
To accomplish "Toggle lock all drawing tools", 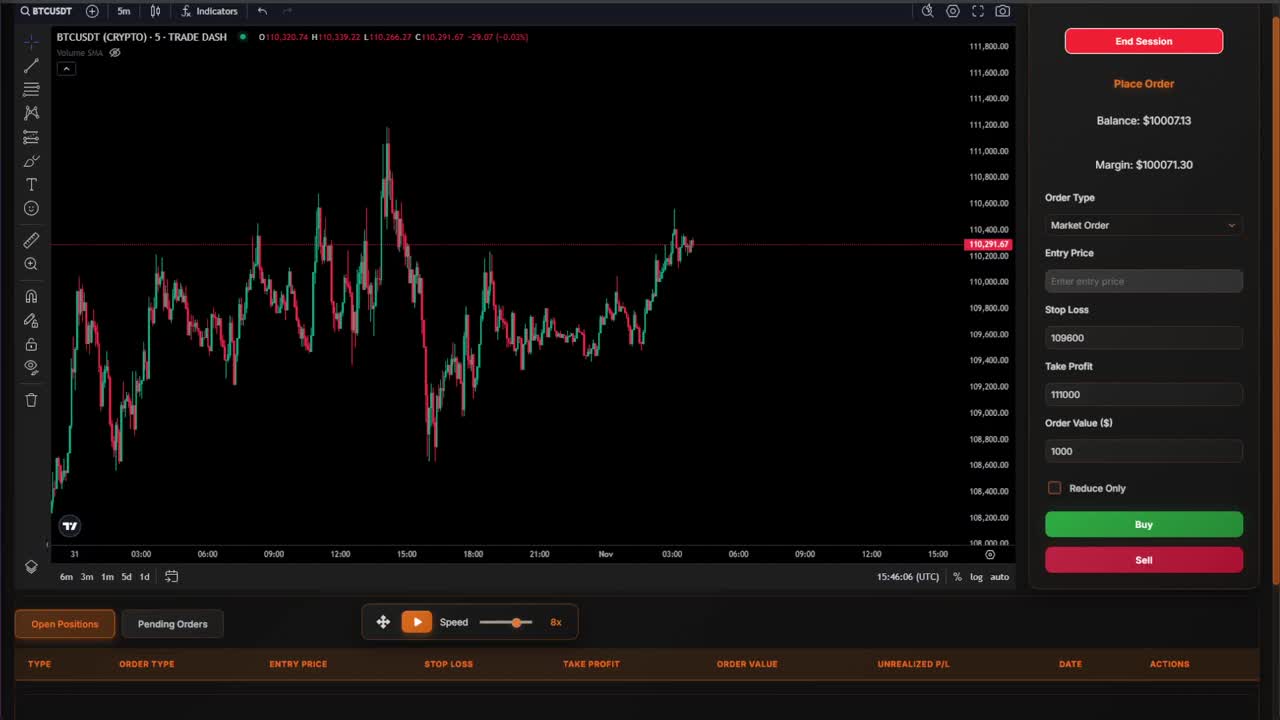I will click(31, 344).
